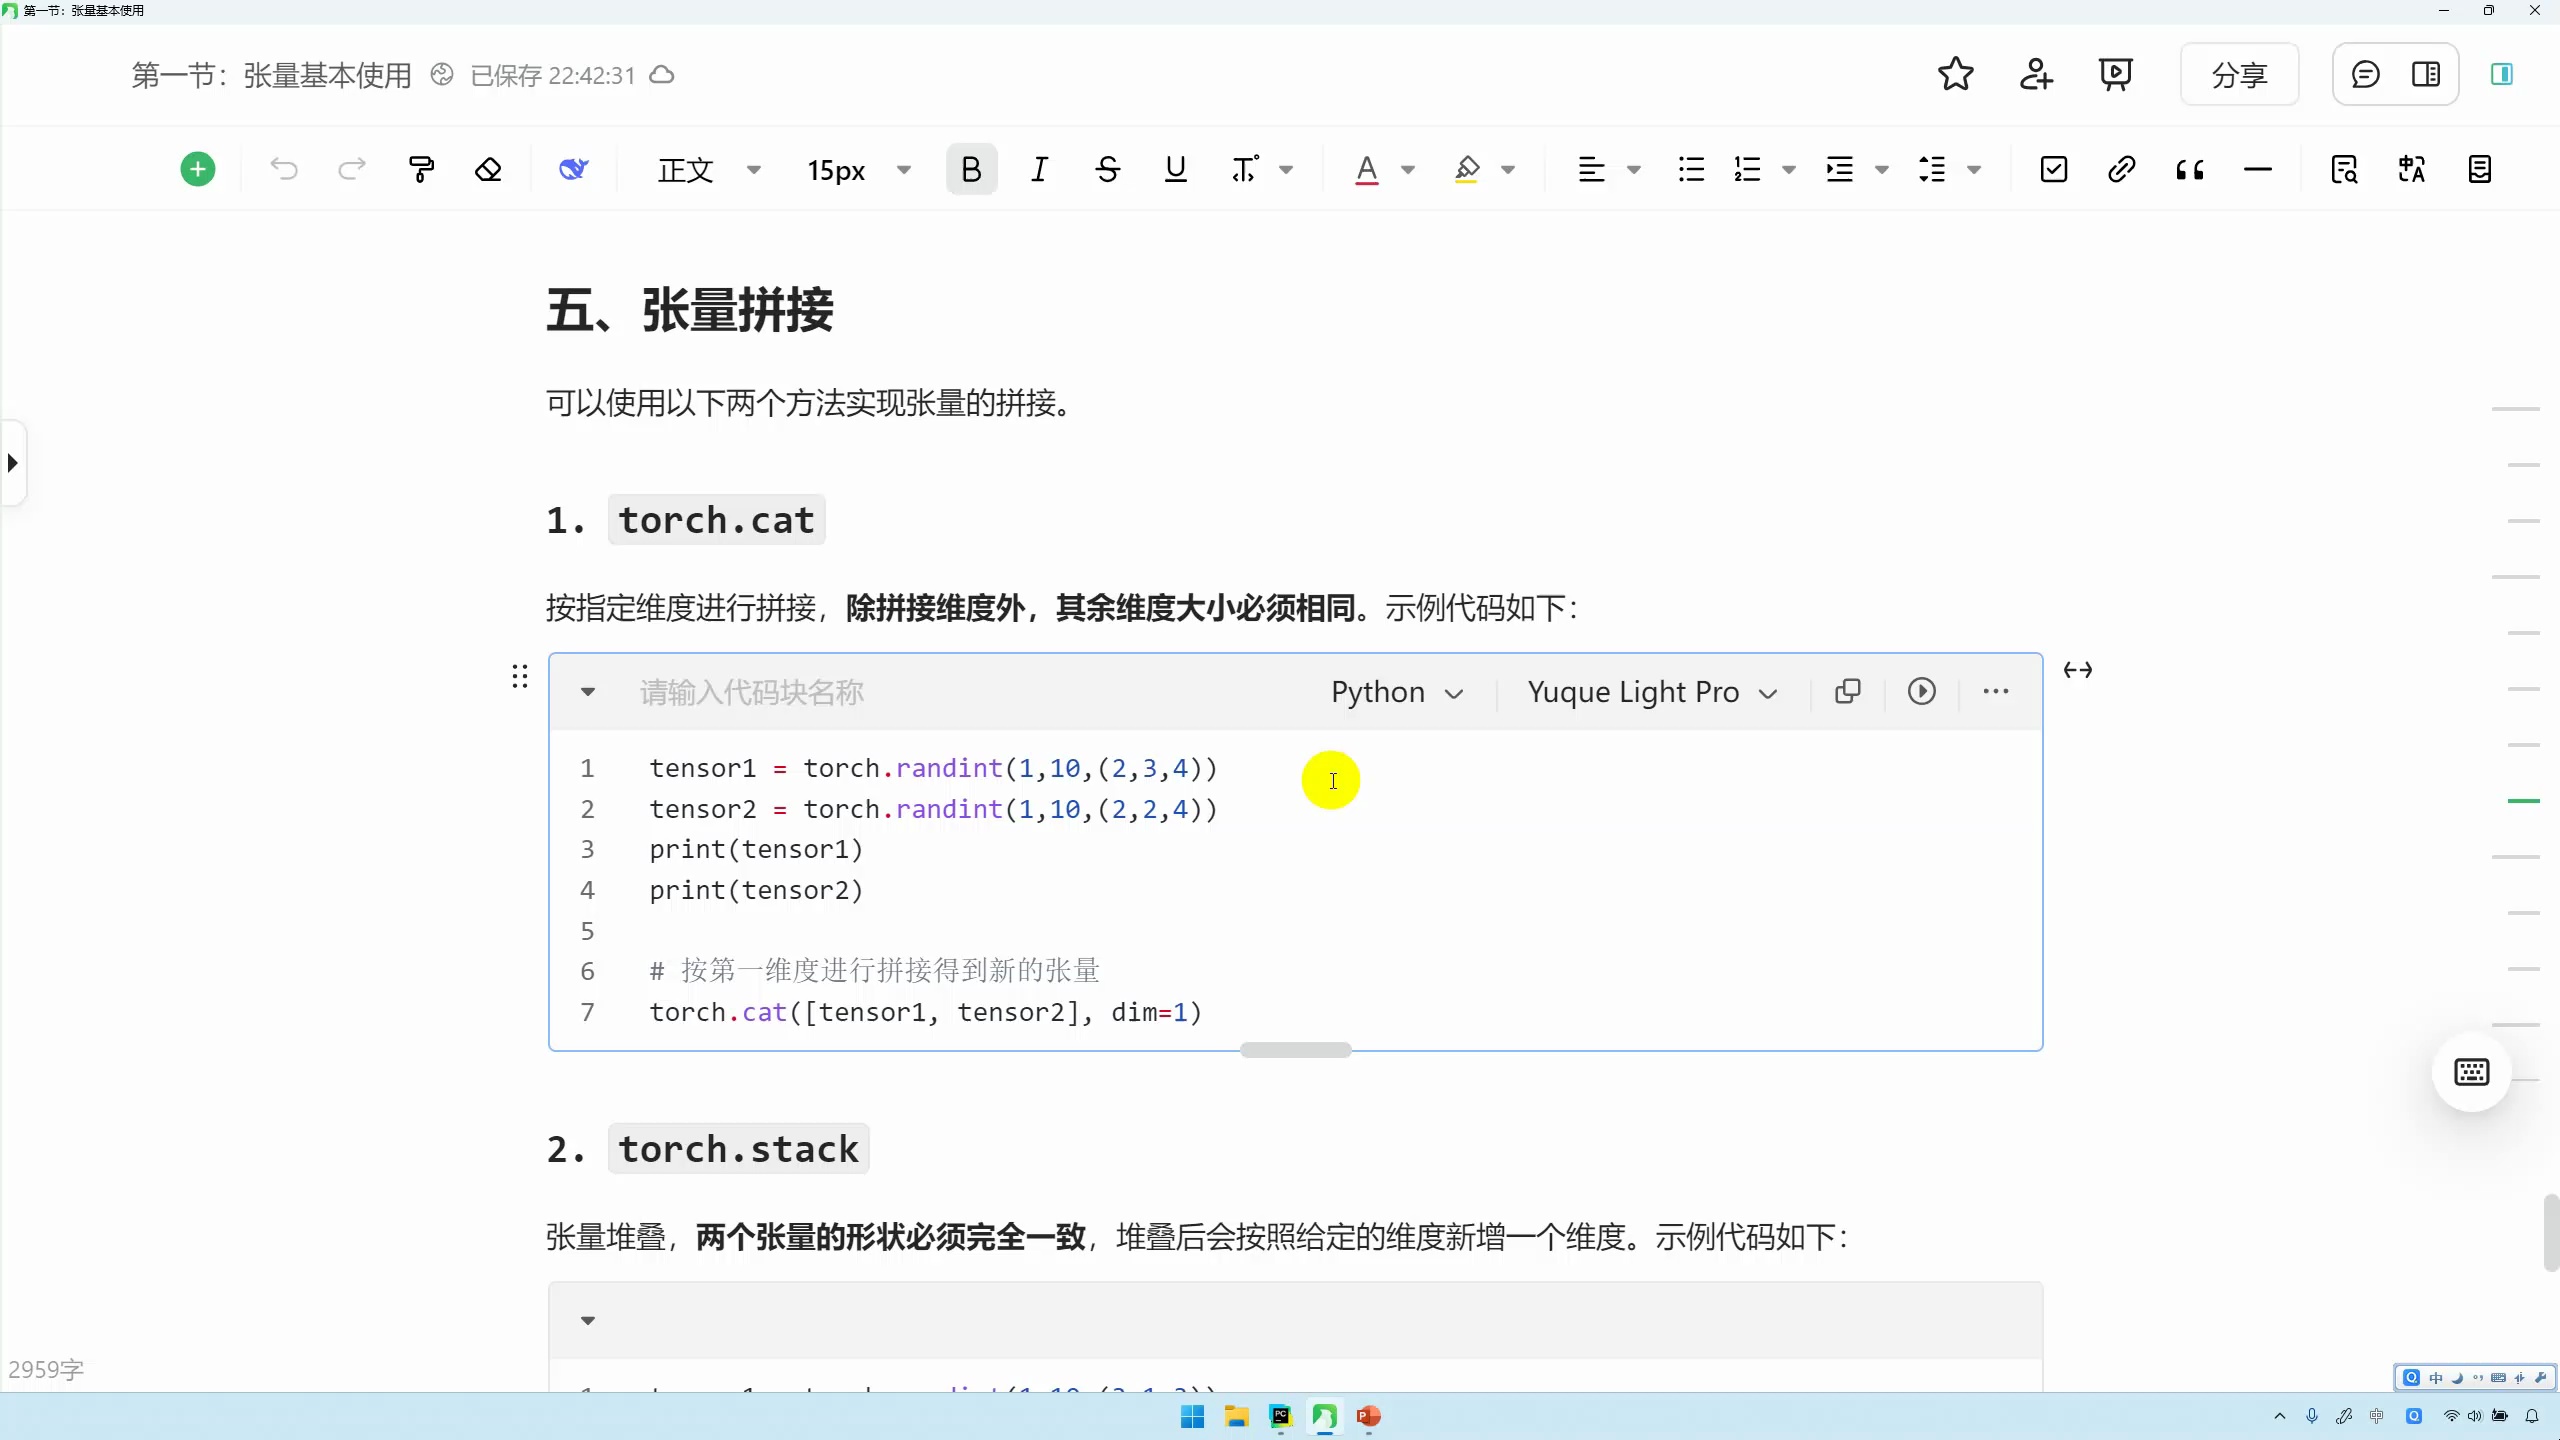Open the Python language dropdown
This screenshot has width=2560, height=1440.
(x=1396, y=691)
